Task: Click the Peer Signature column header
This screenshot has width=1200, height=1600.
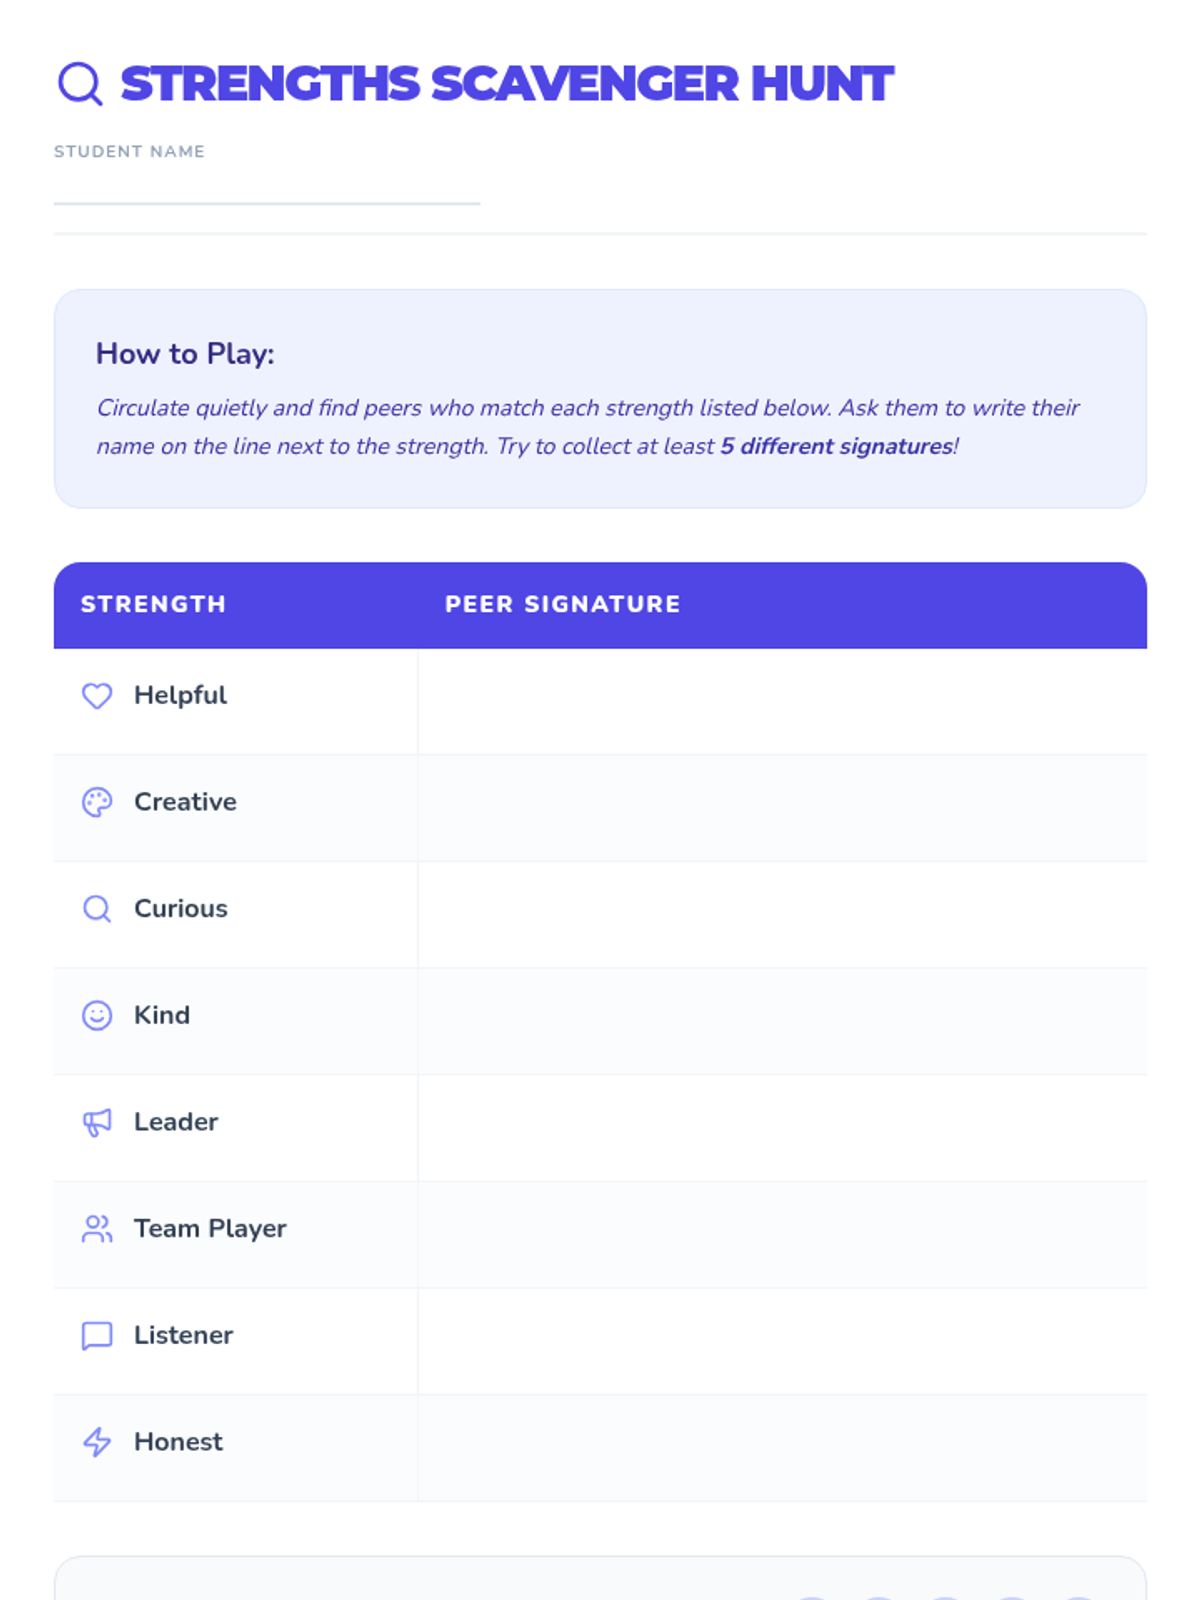Action: (562, 604)
